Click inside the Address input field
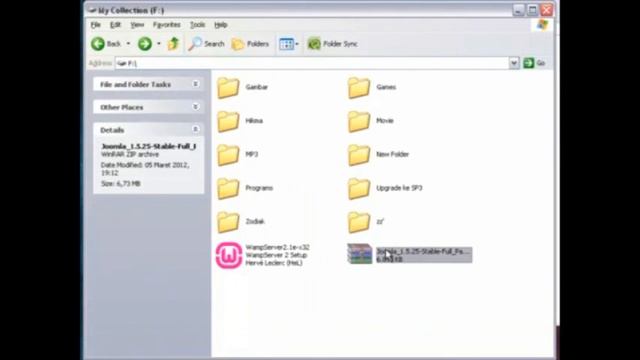This screenshot has height=360, width=640. 312,63
